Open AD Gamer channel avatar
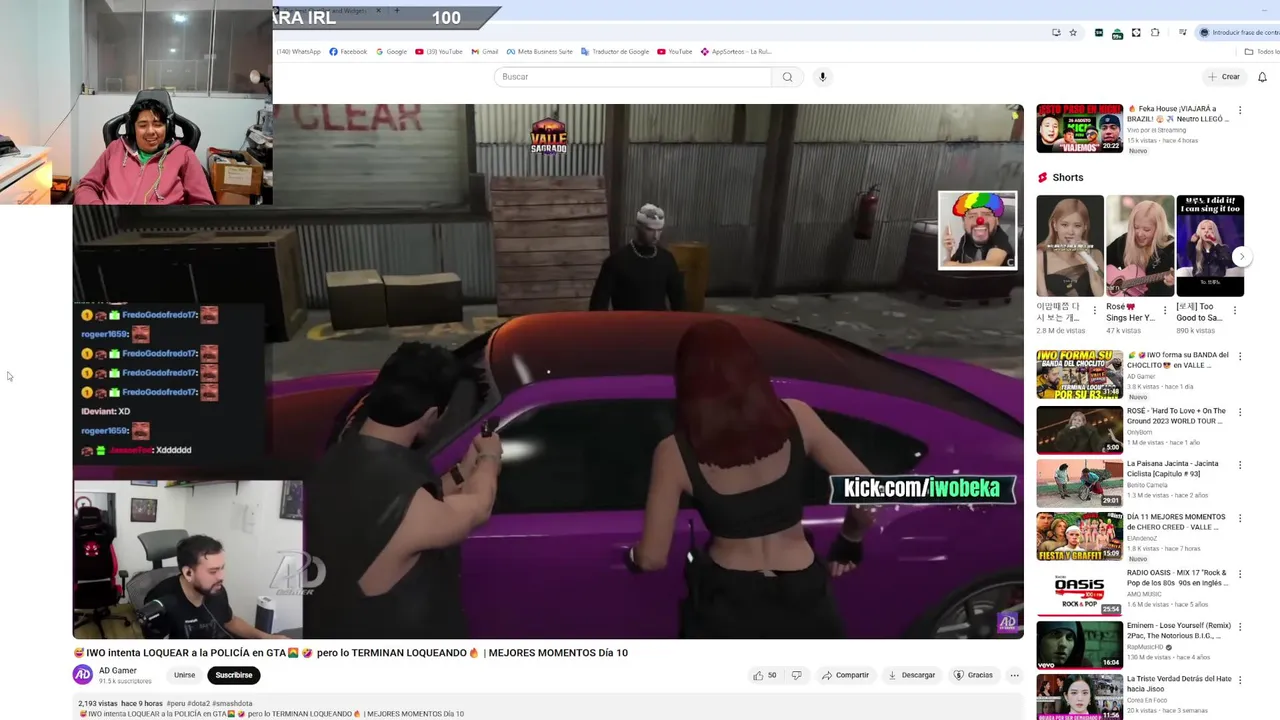The width and height of the screenshot is (1280, 720). coord(83,675)
